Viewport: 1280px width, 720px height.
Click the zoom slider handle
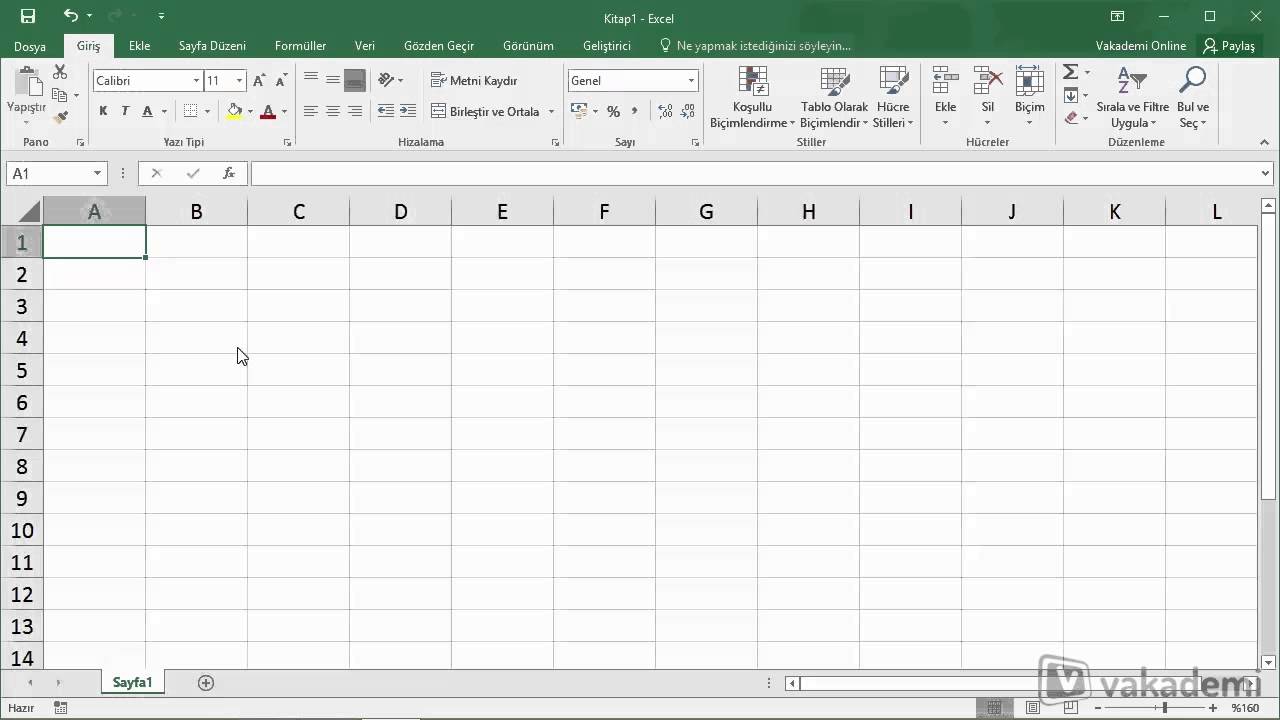click(x=1164, y=708)
